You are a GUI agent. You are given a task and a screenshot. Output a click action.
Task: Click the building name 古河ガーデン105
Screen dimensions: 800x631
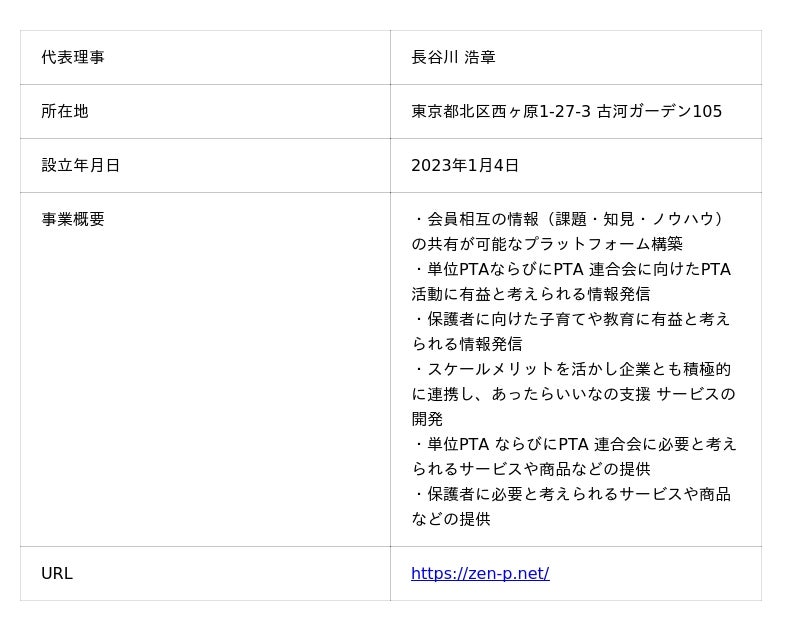click(659, 111)
